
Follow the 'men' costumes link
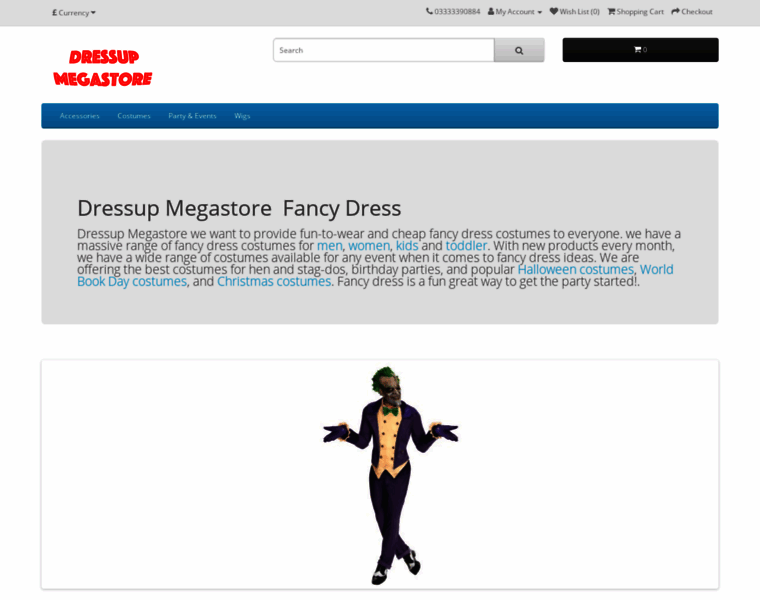coord(329,246)
